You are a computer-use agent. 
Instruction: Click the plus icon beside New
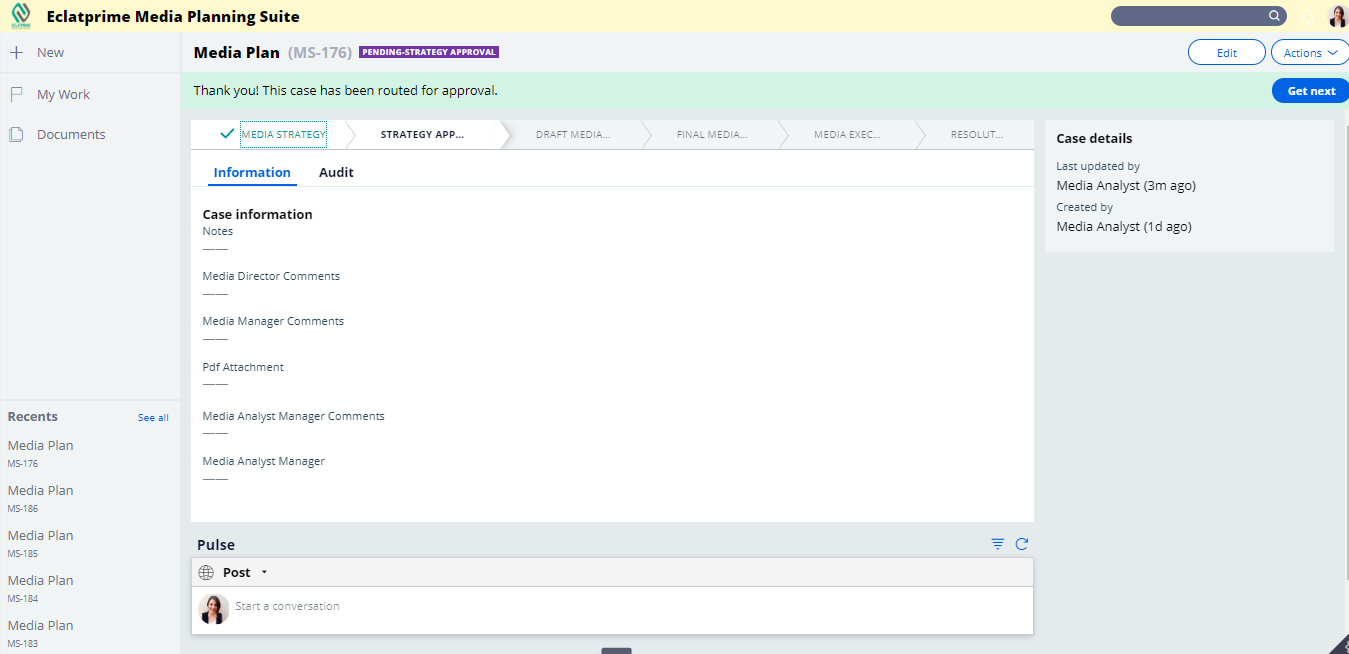16,52
